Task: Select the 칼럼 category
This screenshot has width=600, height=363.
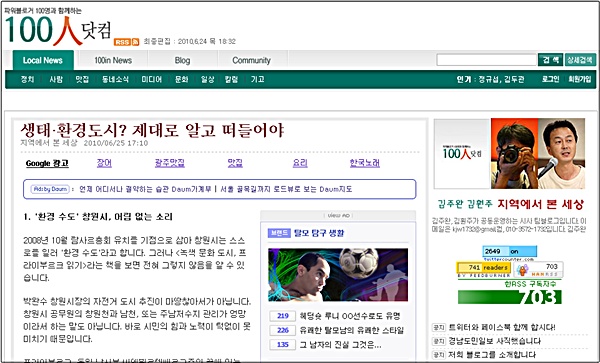Action: coord(232,79)
